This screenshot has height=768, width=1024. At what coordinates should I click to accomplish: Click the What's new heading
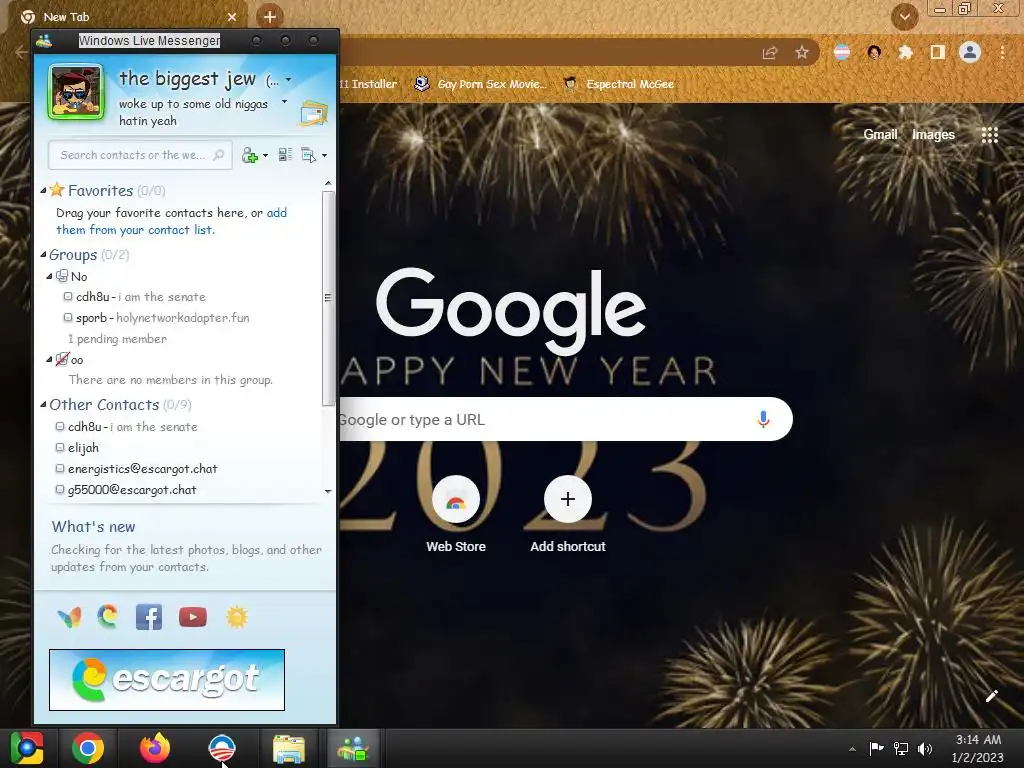tap(93, 526)
